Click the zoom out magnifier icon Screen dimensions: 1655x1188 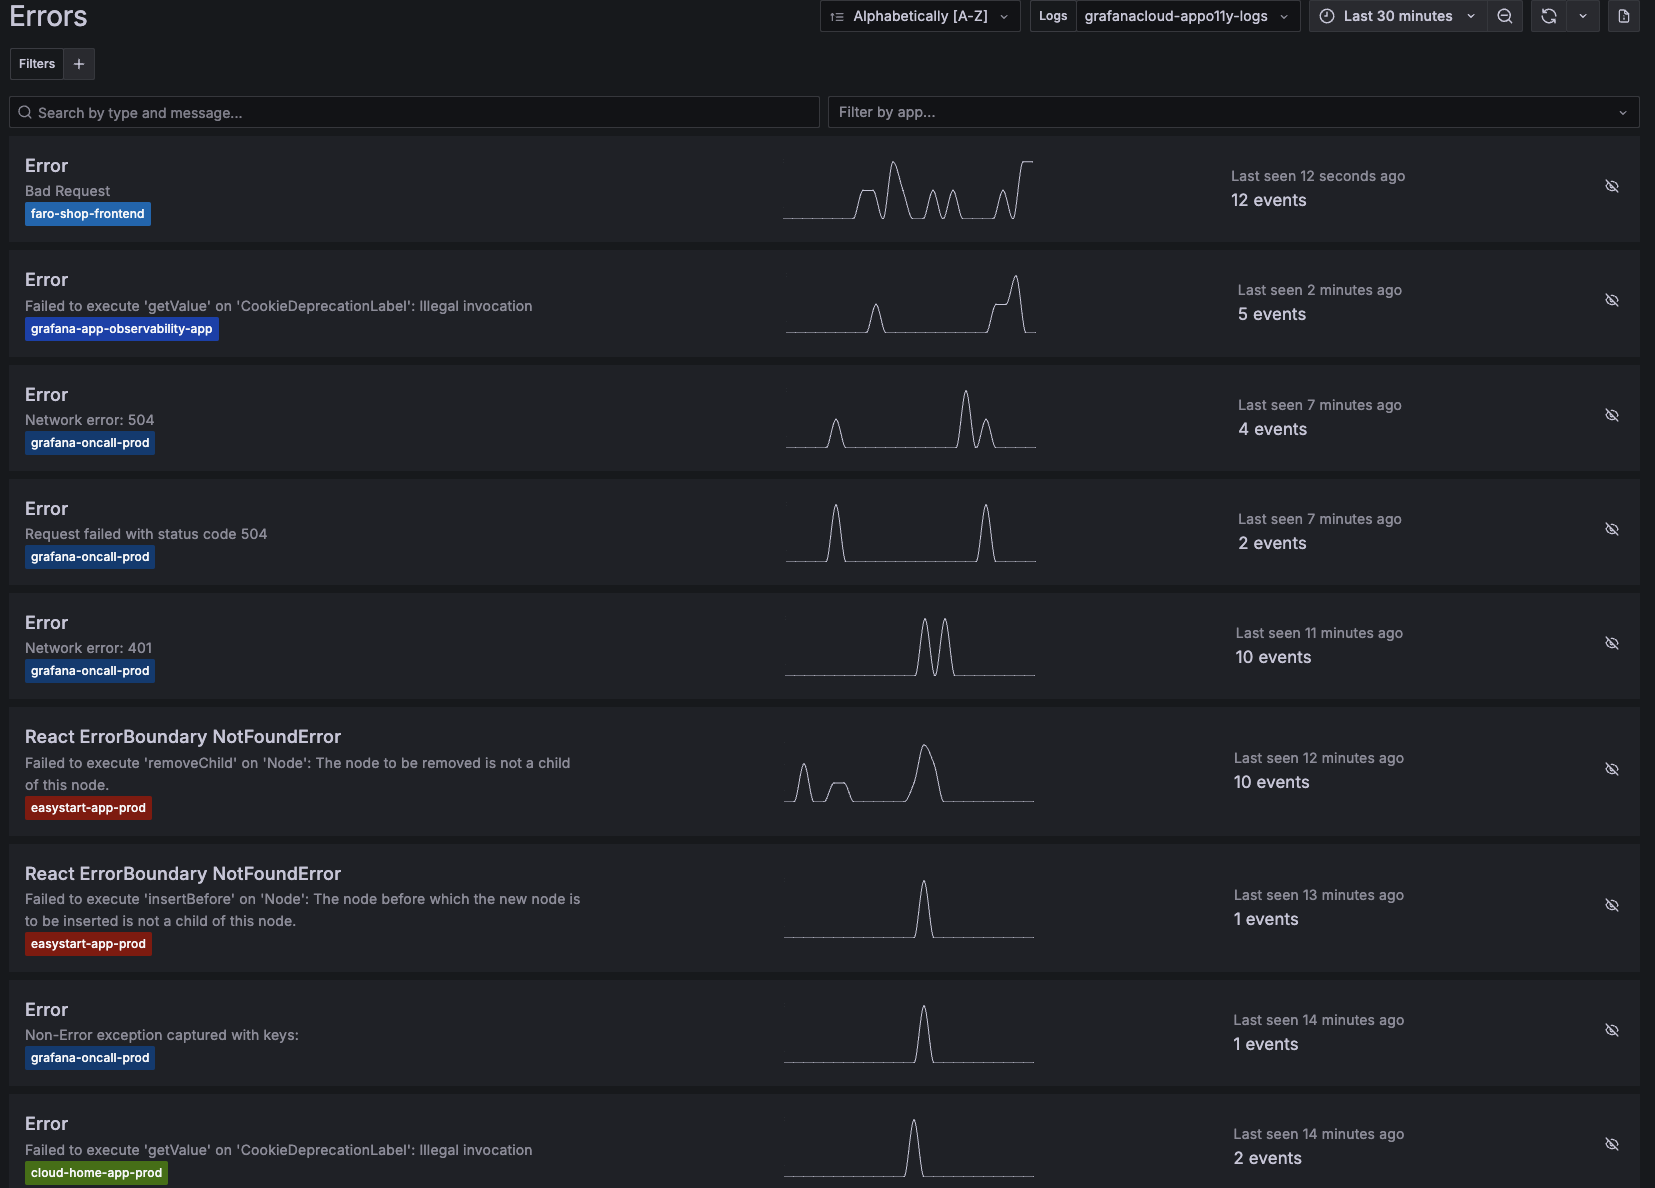1505,16
